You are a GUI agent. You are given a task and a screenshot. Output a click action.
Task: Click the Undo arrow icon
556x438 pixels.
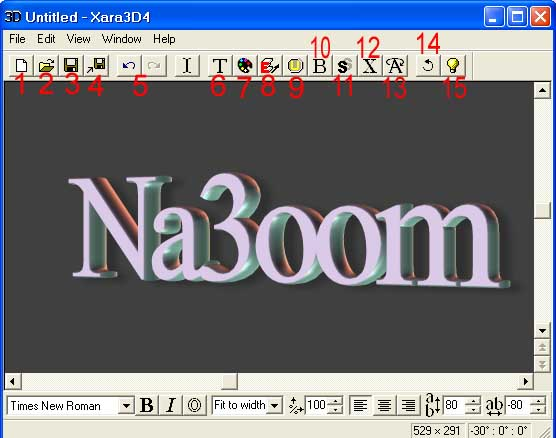[x=129, y=66]
